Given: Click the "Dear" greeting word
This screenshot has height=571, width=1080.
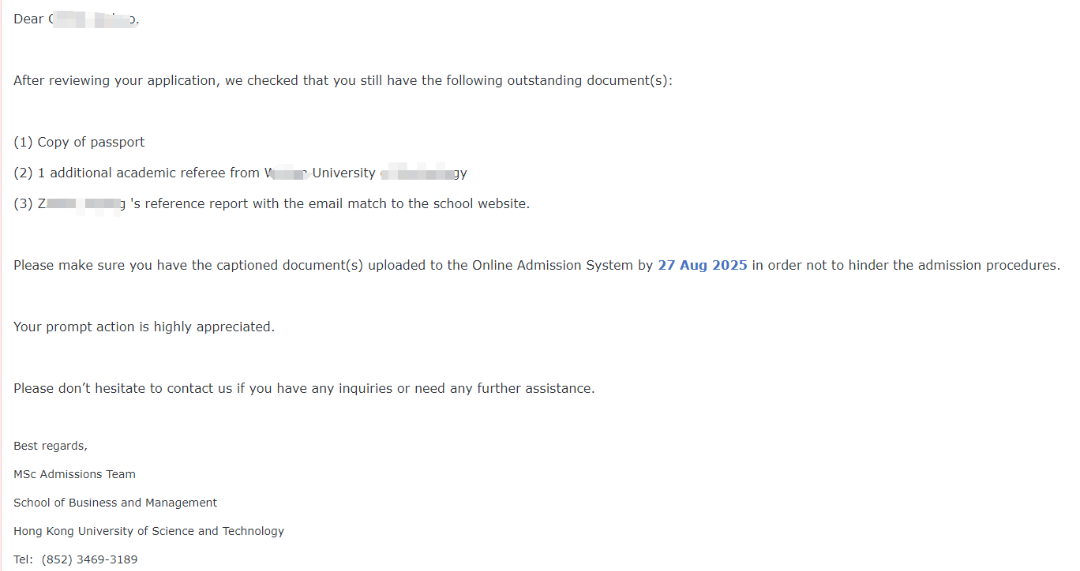Looking at the screenshot, I should point(28,19).
